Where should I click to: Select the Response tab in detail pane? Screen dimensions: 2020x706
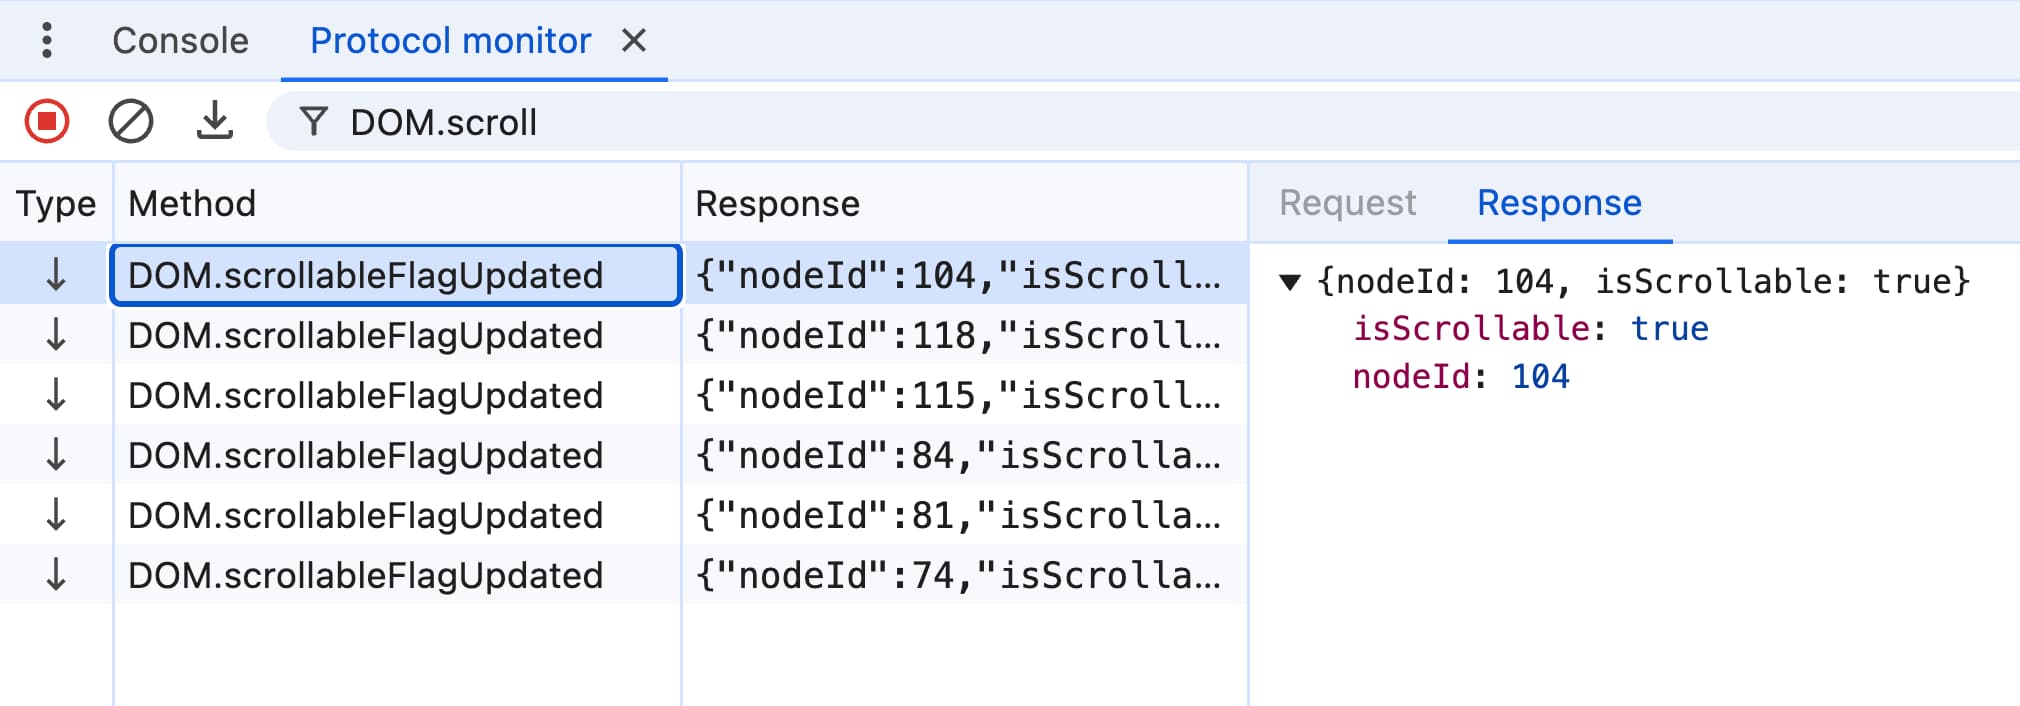point(1558,203)
